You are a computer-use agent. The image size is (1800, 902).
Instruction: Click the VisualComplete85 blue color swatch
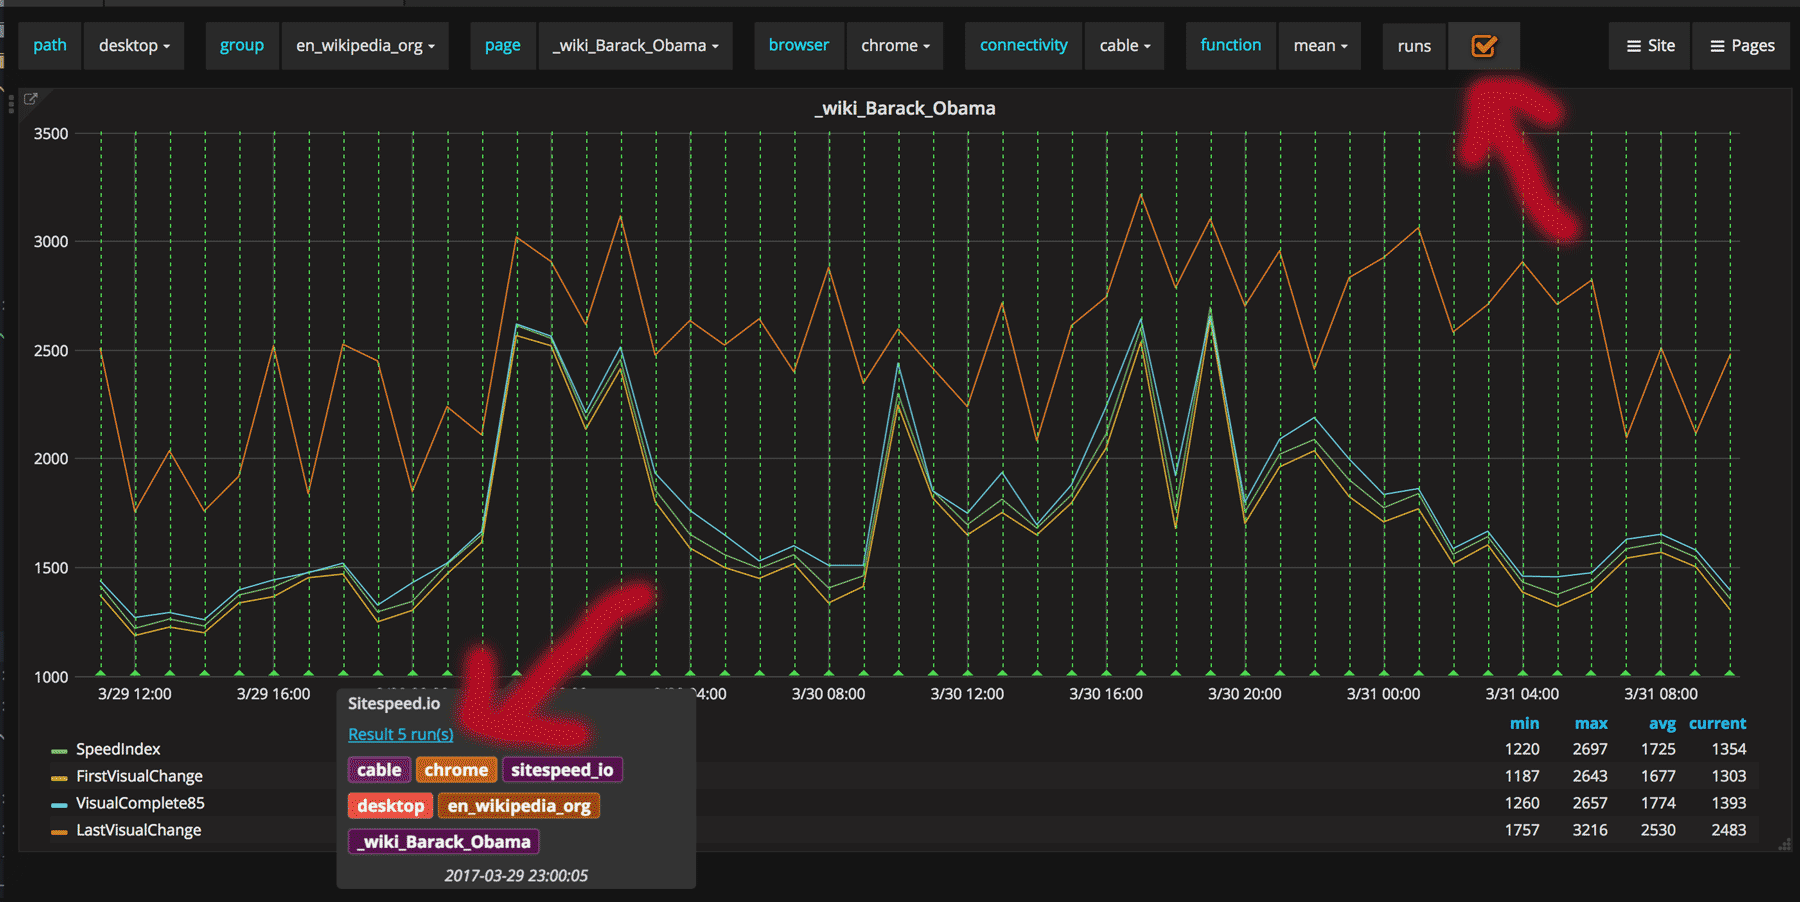point(59,804)
